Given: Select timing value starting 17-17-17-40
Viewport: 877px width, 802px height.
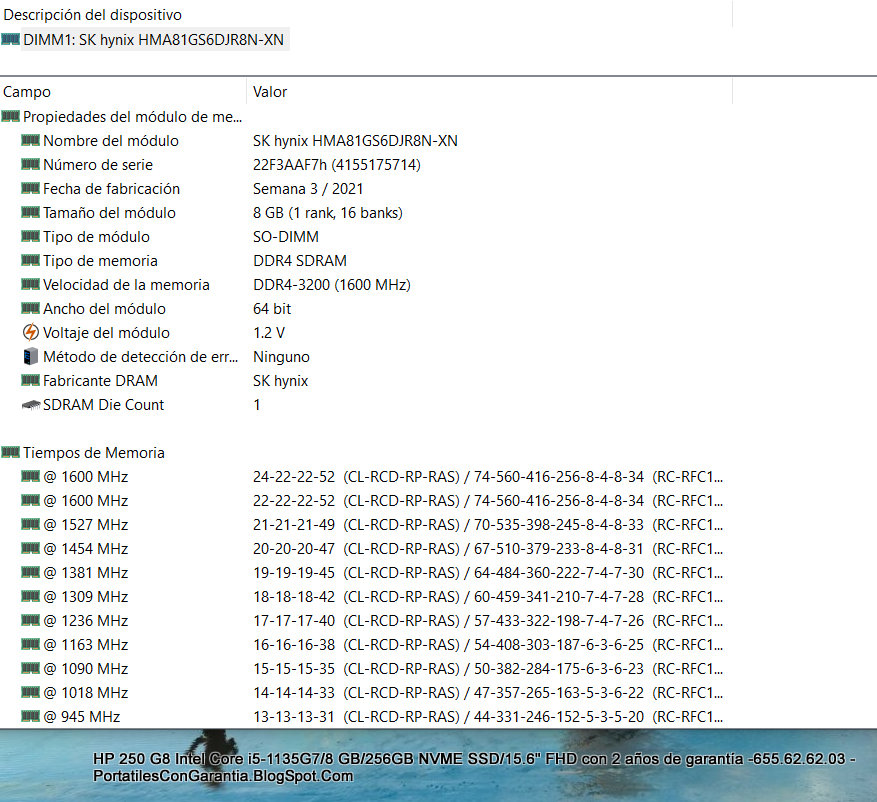Looking at the screenshot, I should tap(488, 621).
